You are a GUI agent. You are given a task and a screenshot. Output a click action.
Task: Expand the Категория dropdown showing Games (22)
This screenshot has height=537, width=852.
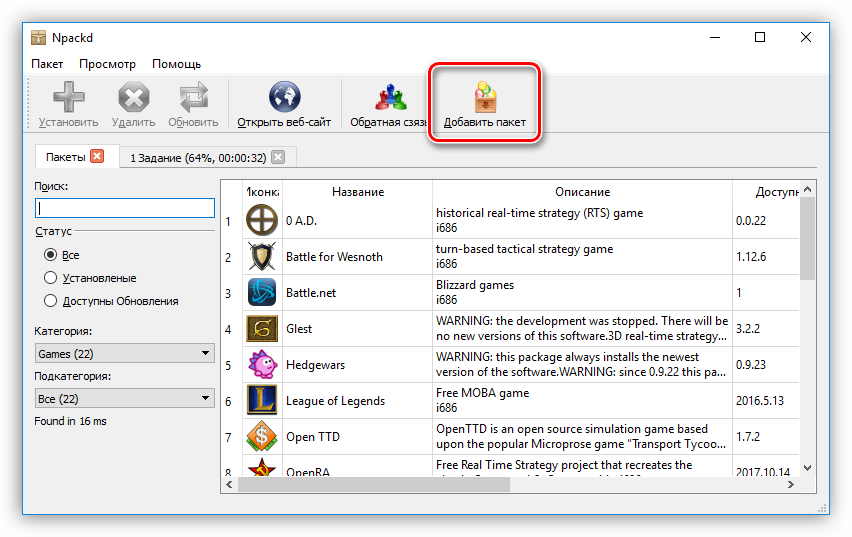point(124,353)
